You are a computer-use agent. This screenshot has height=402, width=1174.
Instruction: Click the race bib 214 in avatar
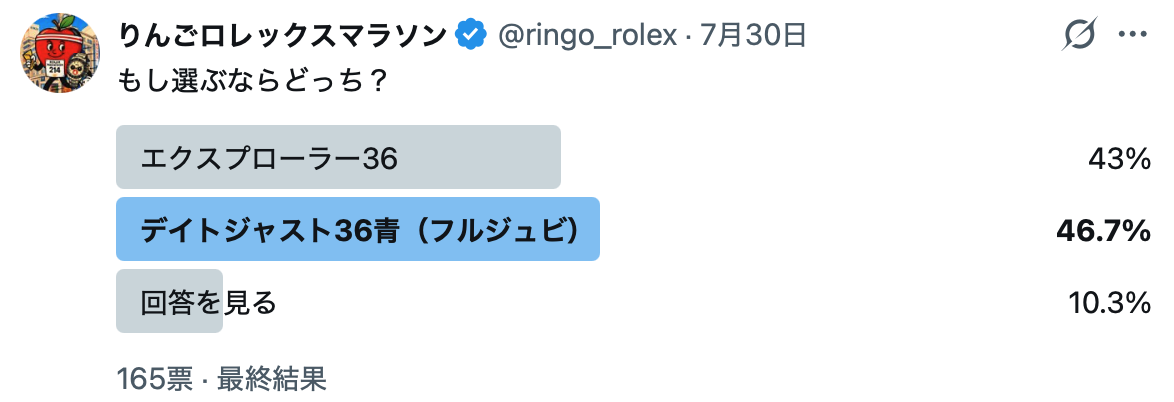click(x=54, y=67)
